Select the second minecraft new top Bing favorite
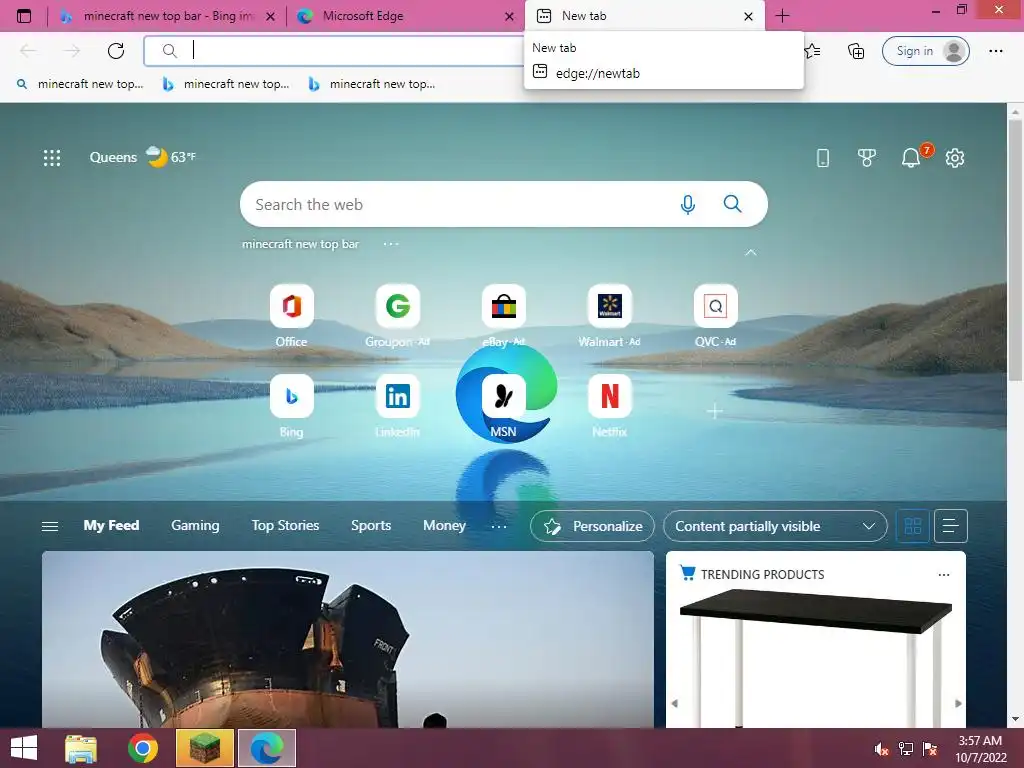The width and height of the screenshot is (1024, 768). point(226,84)
